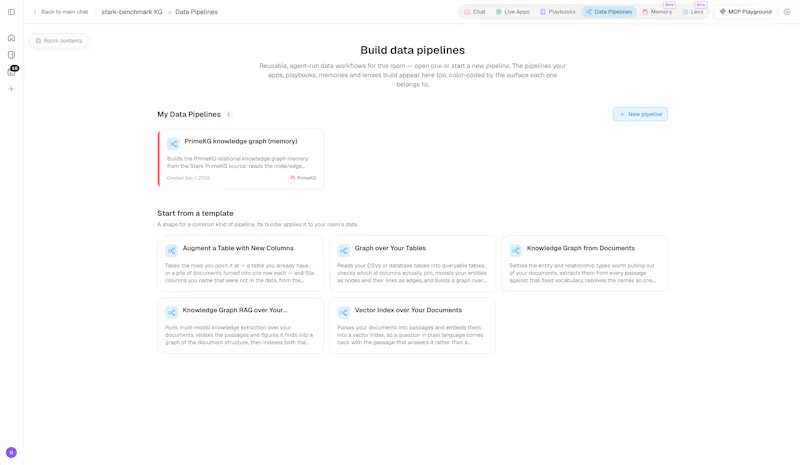Switch to the Chat tab

click(474, 12)
